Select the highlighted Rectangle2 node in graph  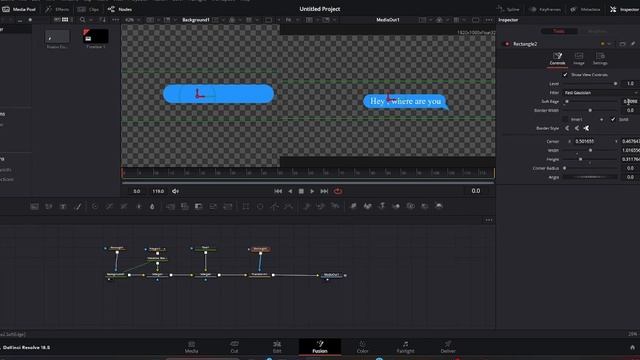260,249
